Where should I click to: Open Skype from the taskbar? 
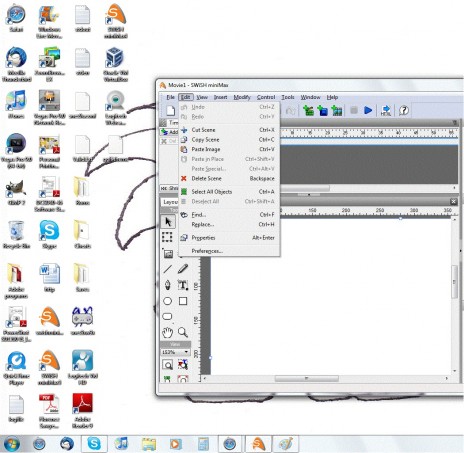click(x=94, y=444)
